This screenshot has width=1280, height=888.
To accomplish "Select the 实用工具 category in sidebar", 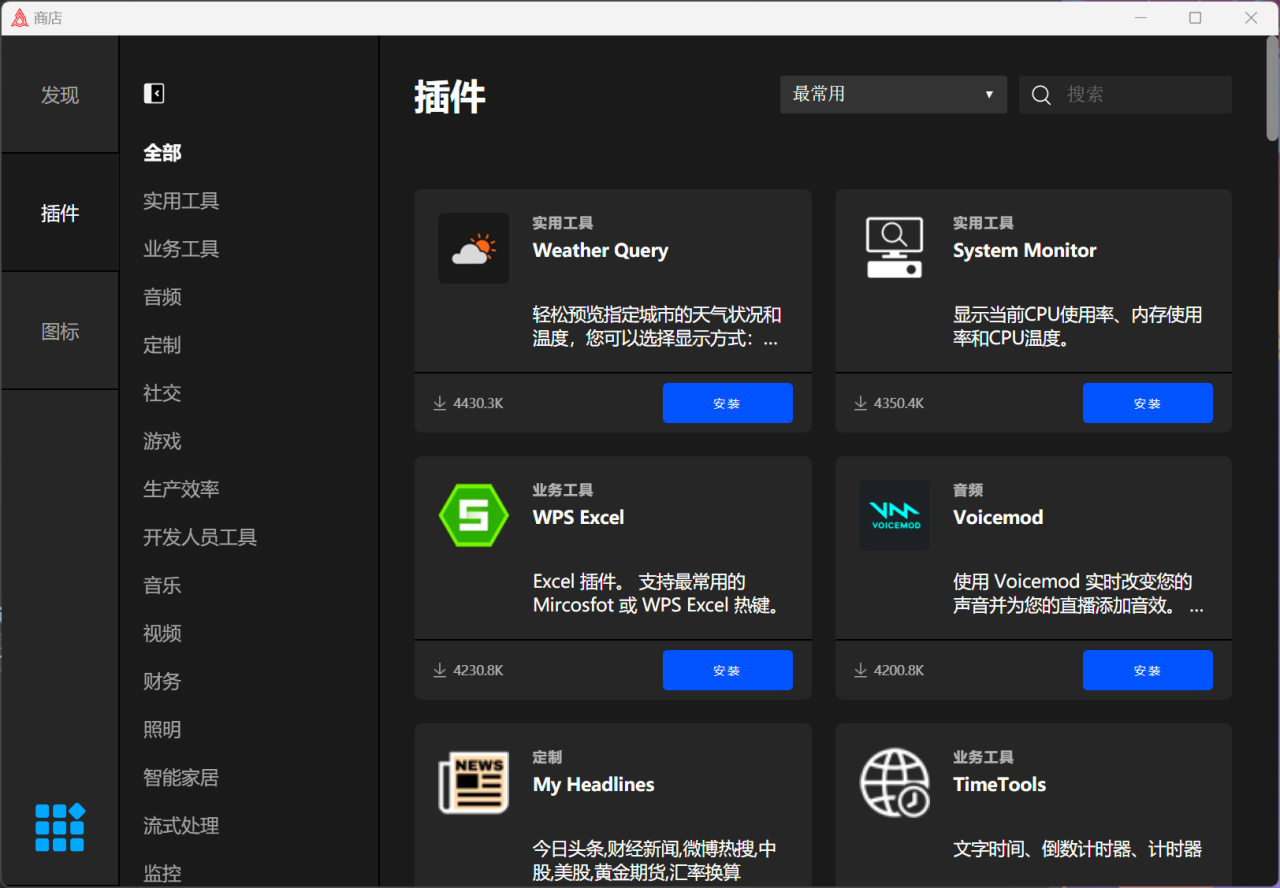I will click(181, 200).
